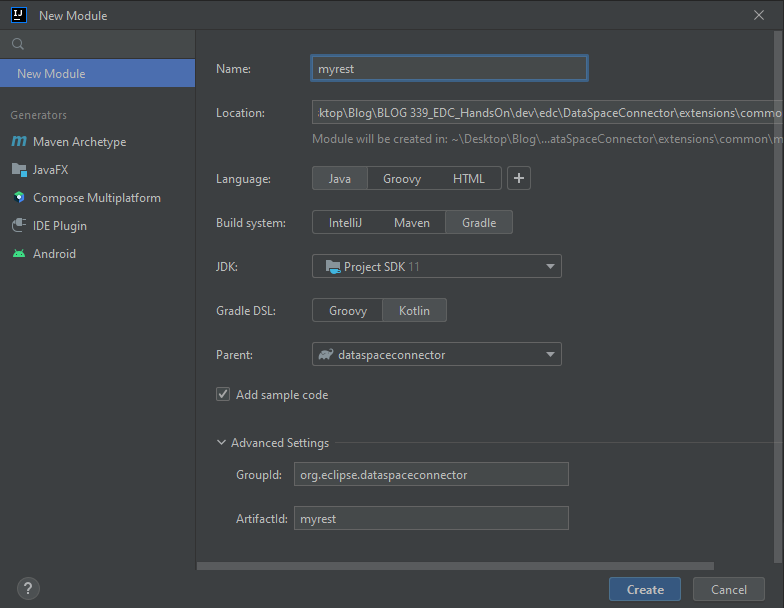Open the JDK dropdown arrow
The image size is (784, 608).
coord(550,266)
